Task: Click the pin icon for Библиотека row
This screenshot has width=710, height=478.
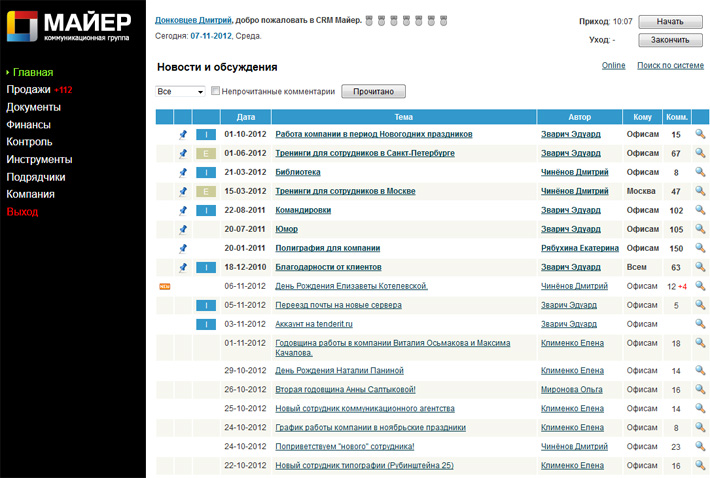Action: (183, 172)
